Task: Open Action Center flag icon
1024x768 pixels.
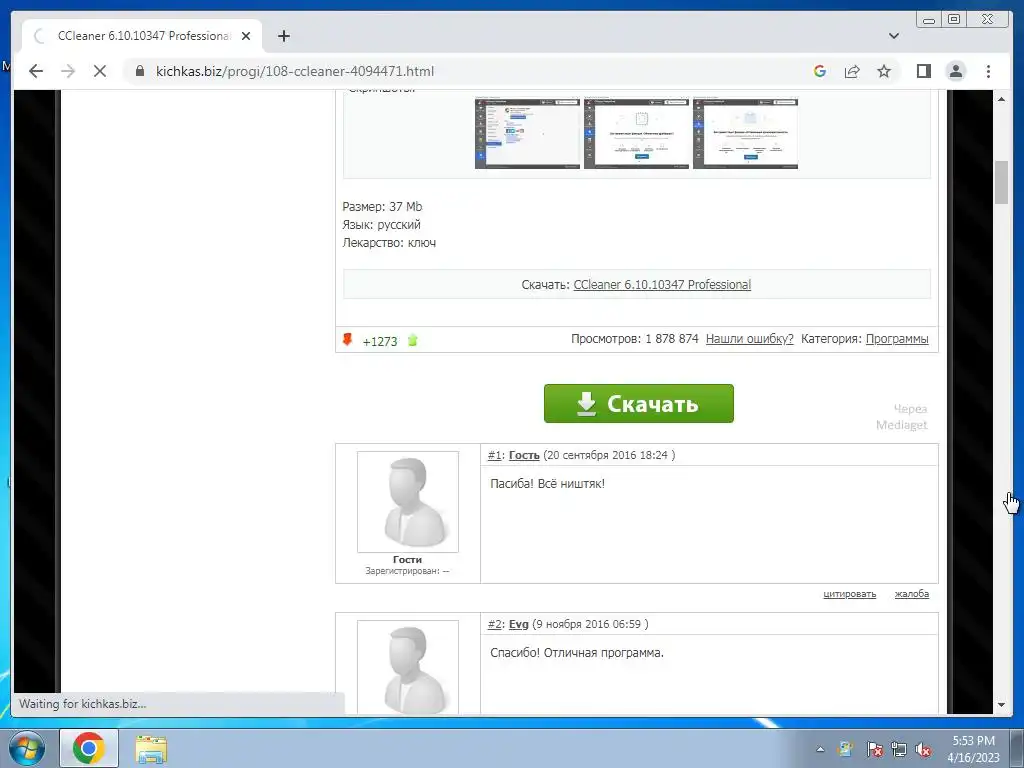Action: [874, 749]
